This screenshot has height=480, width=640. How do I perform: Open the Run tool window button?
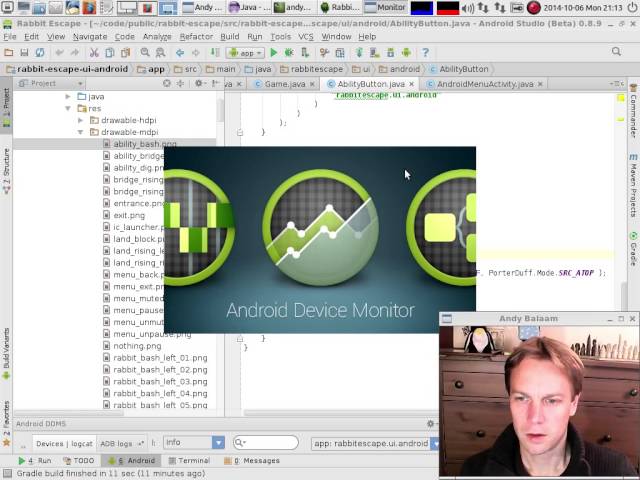point(35,461)
